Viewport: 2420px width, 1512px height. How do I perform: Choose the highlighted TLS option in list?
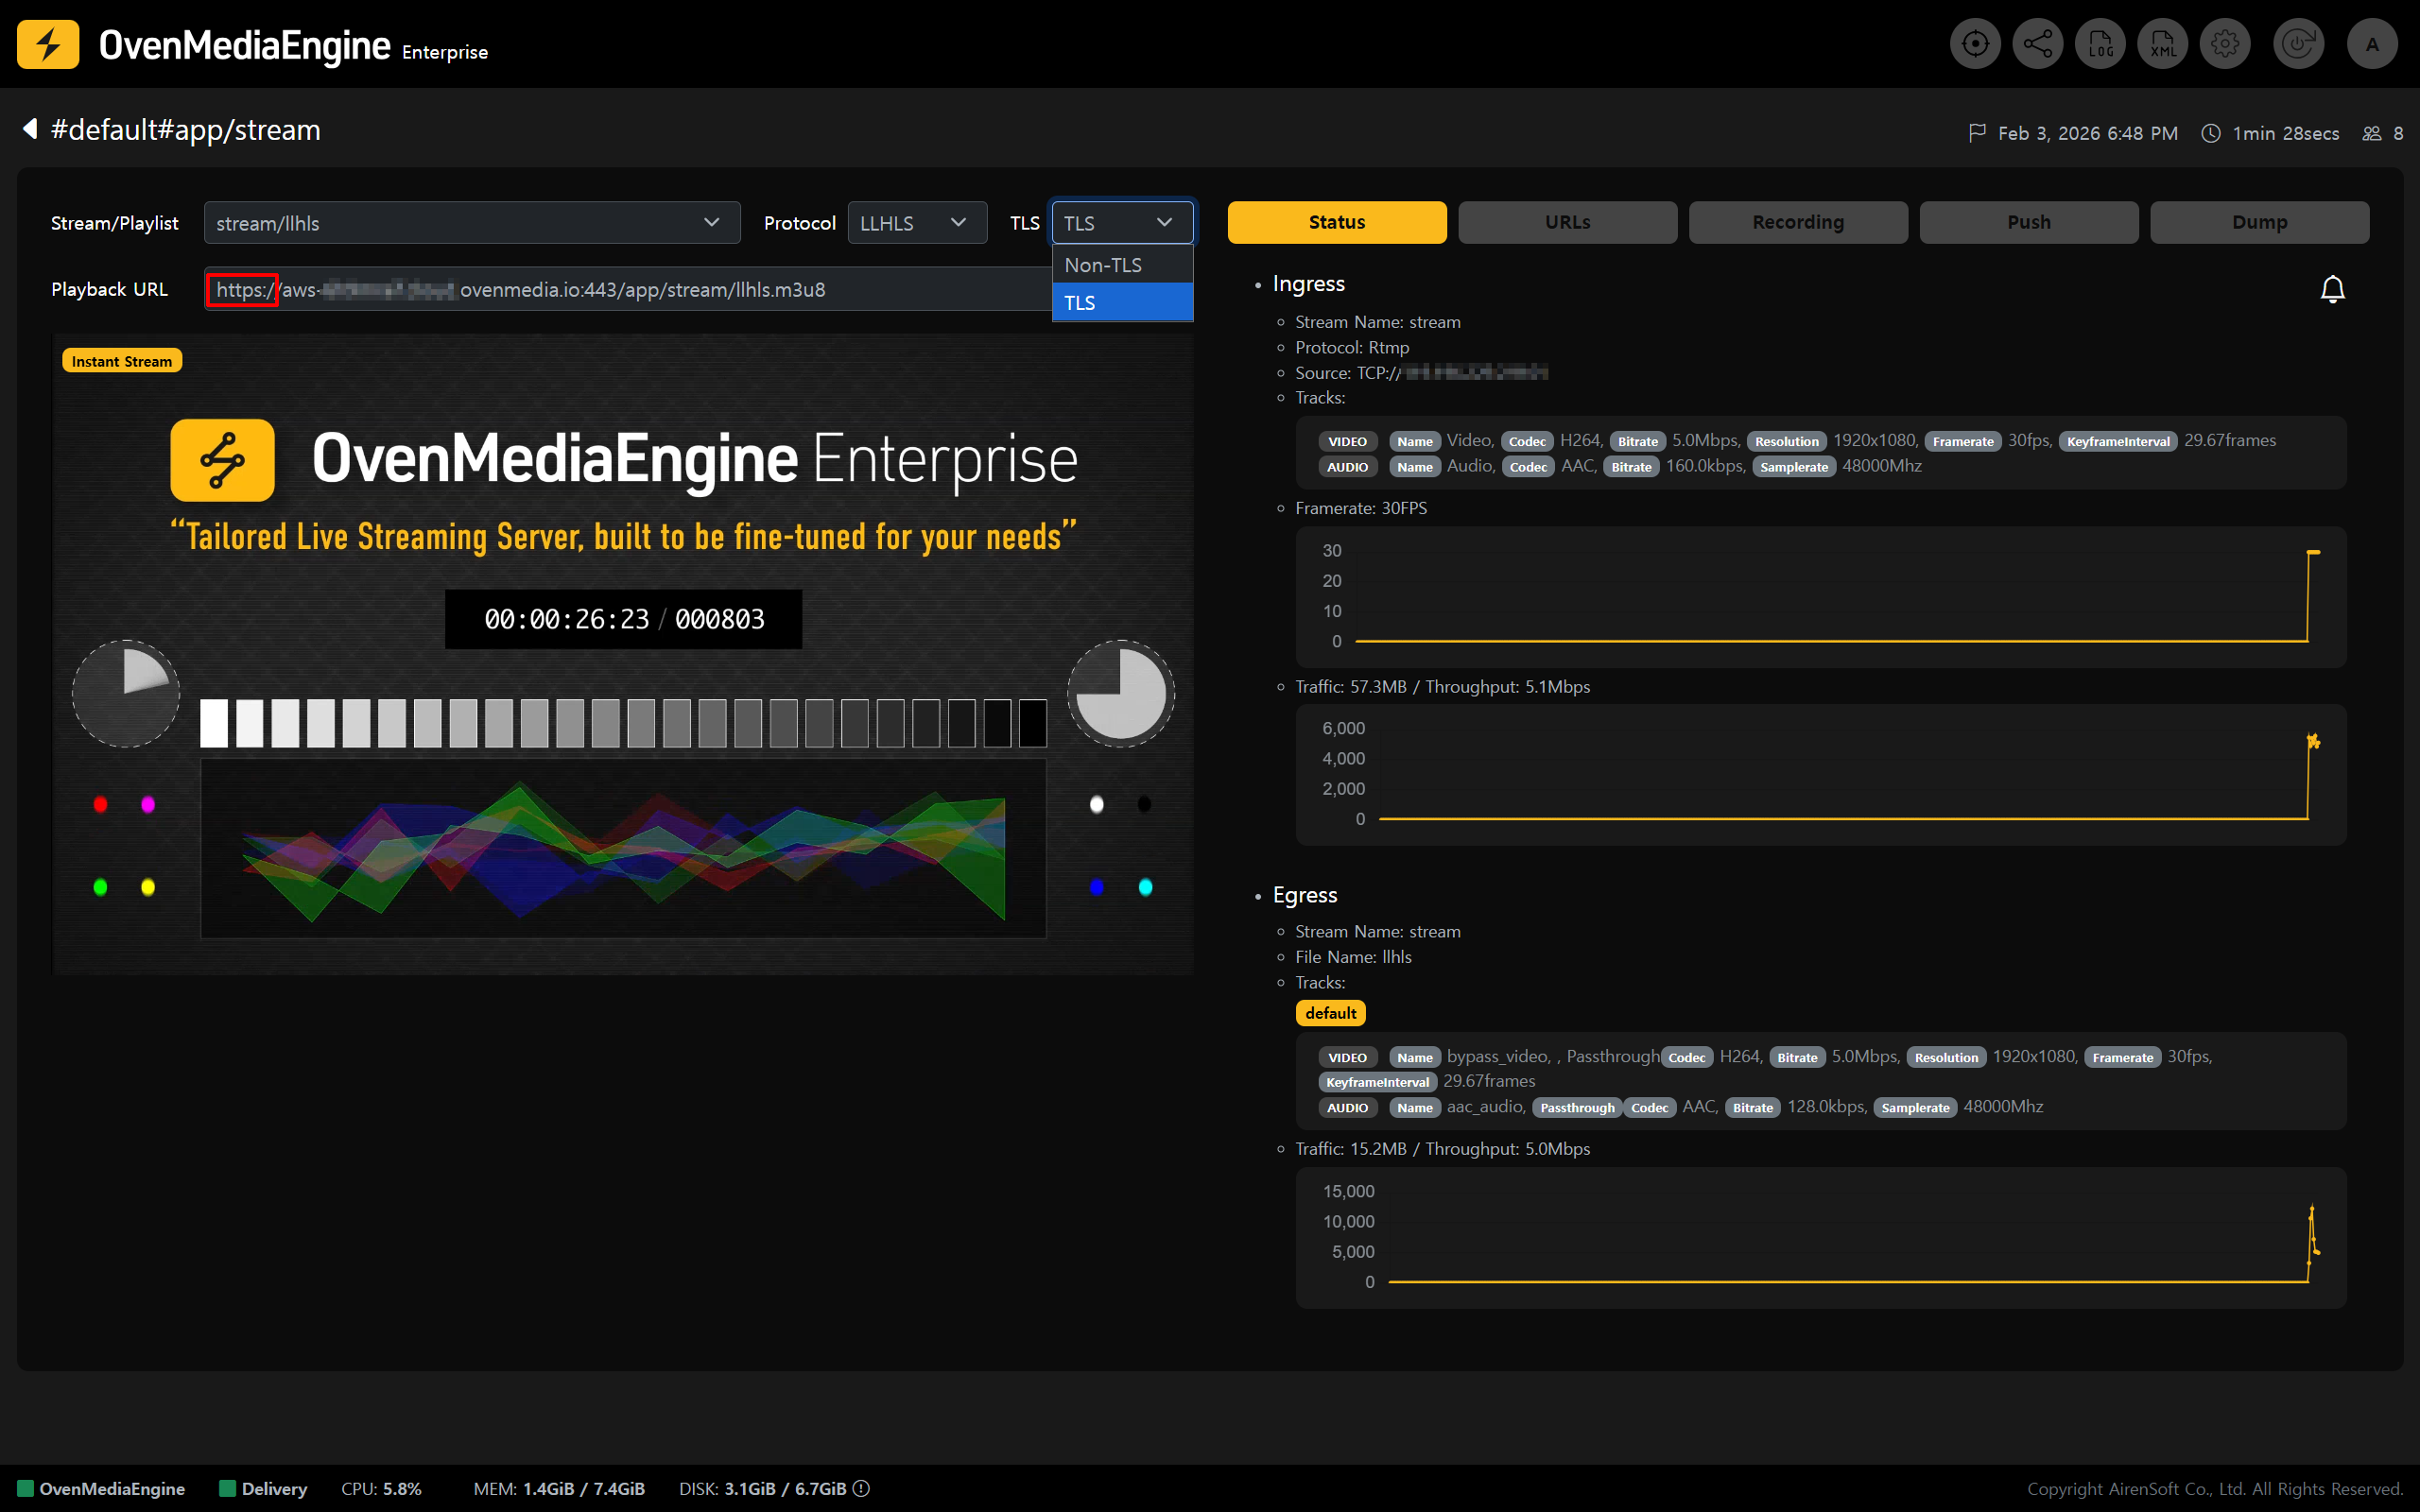[x=1121, y=302]
